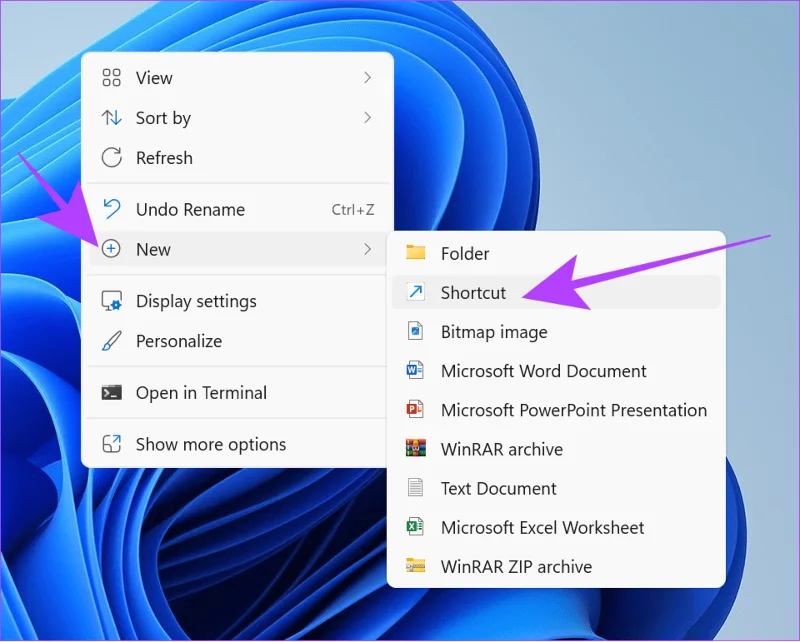The image size is (800, 642).
Task: Choose Show more options
Action: tap(237, 444)
